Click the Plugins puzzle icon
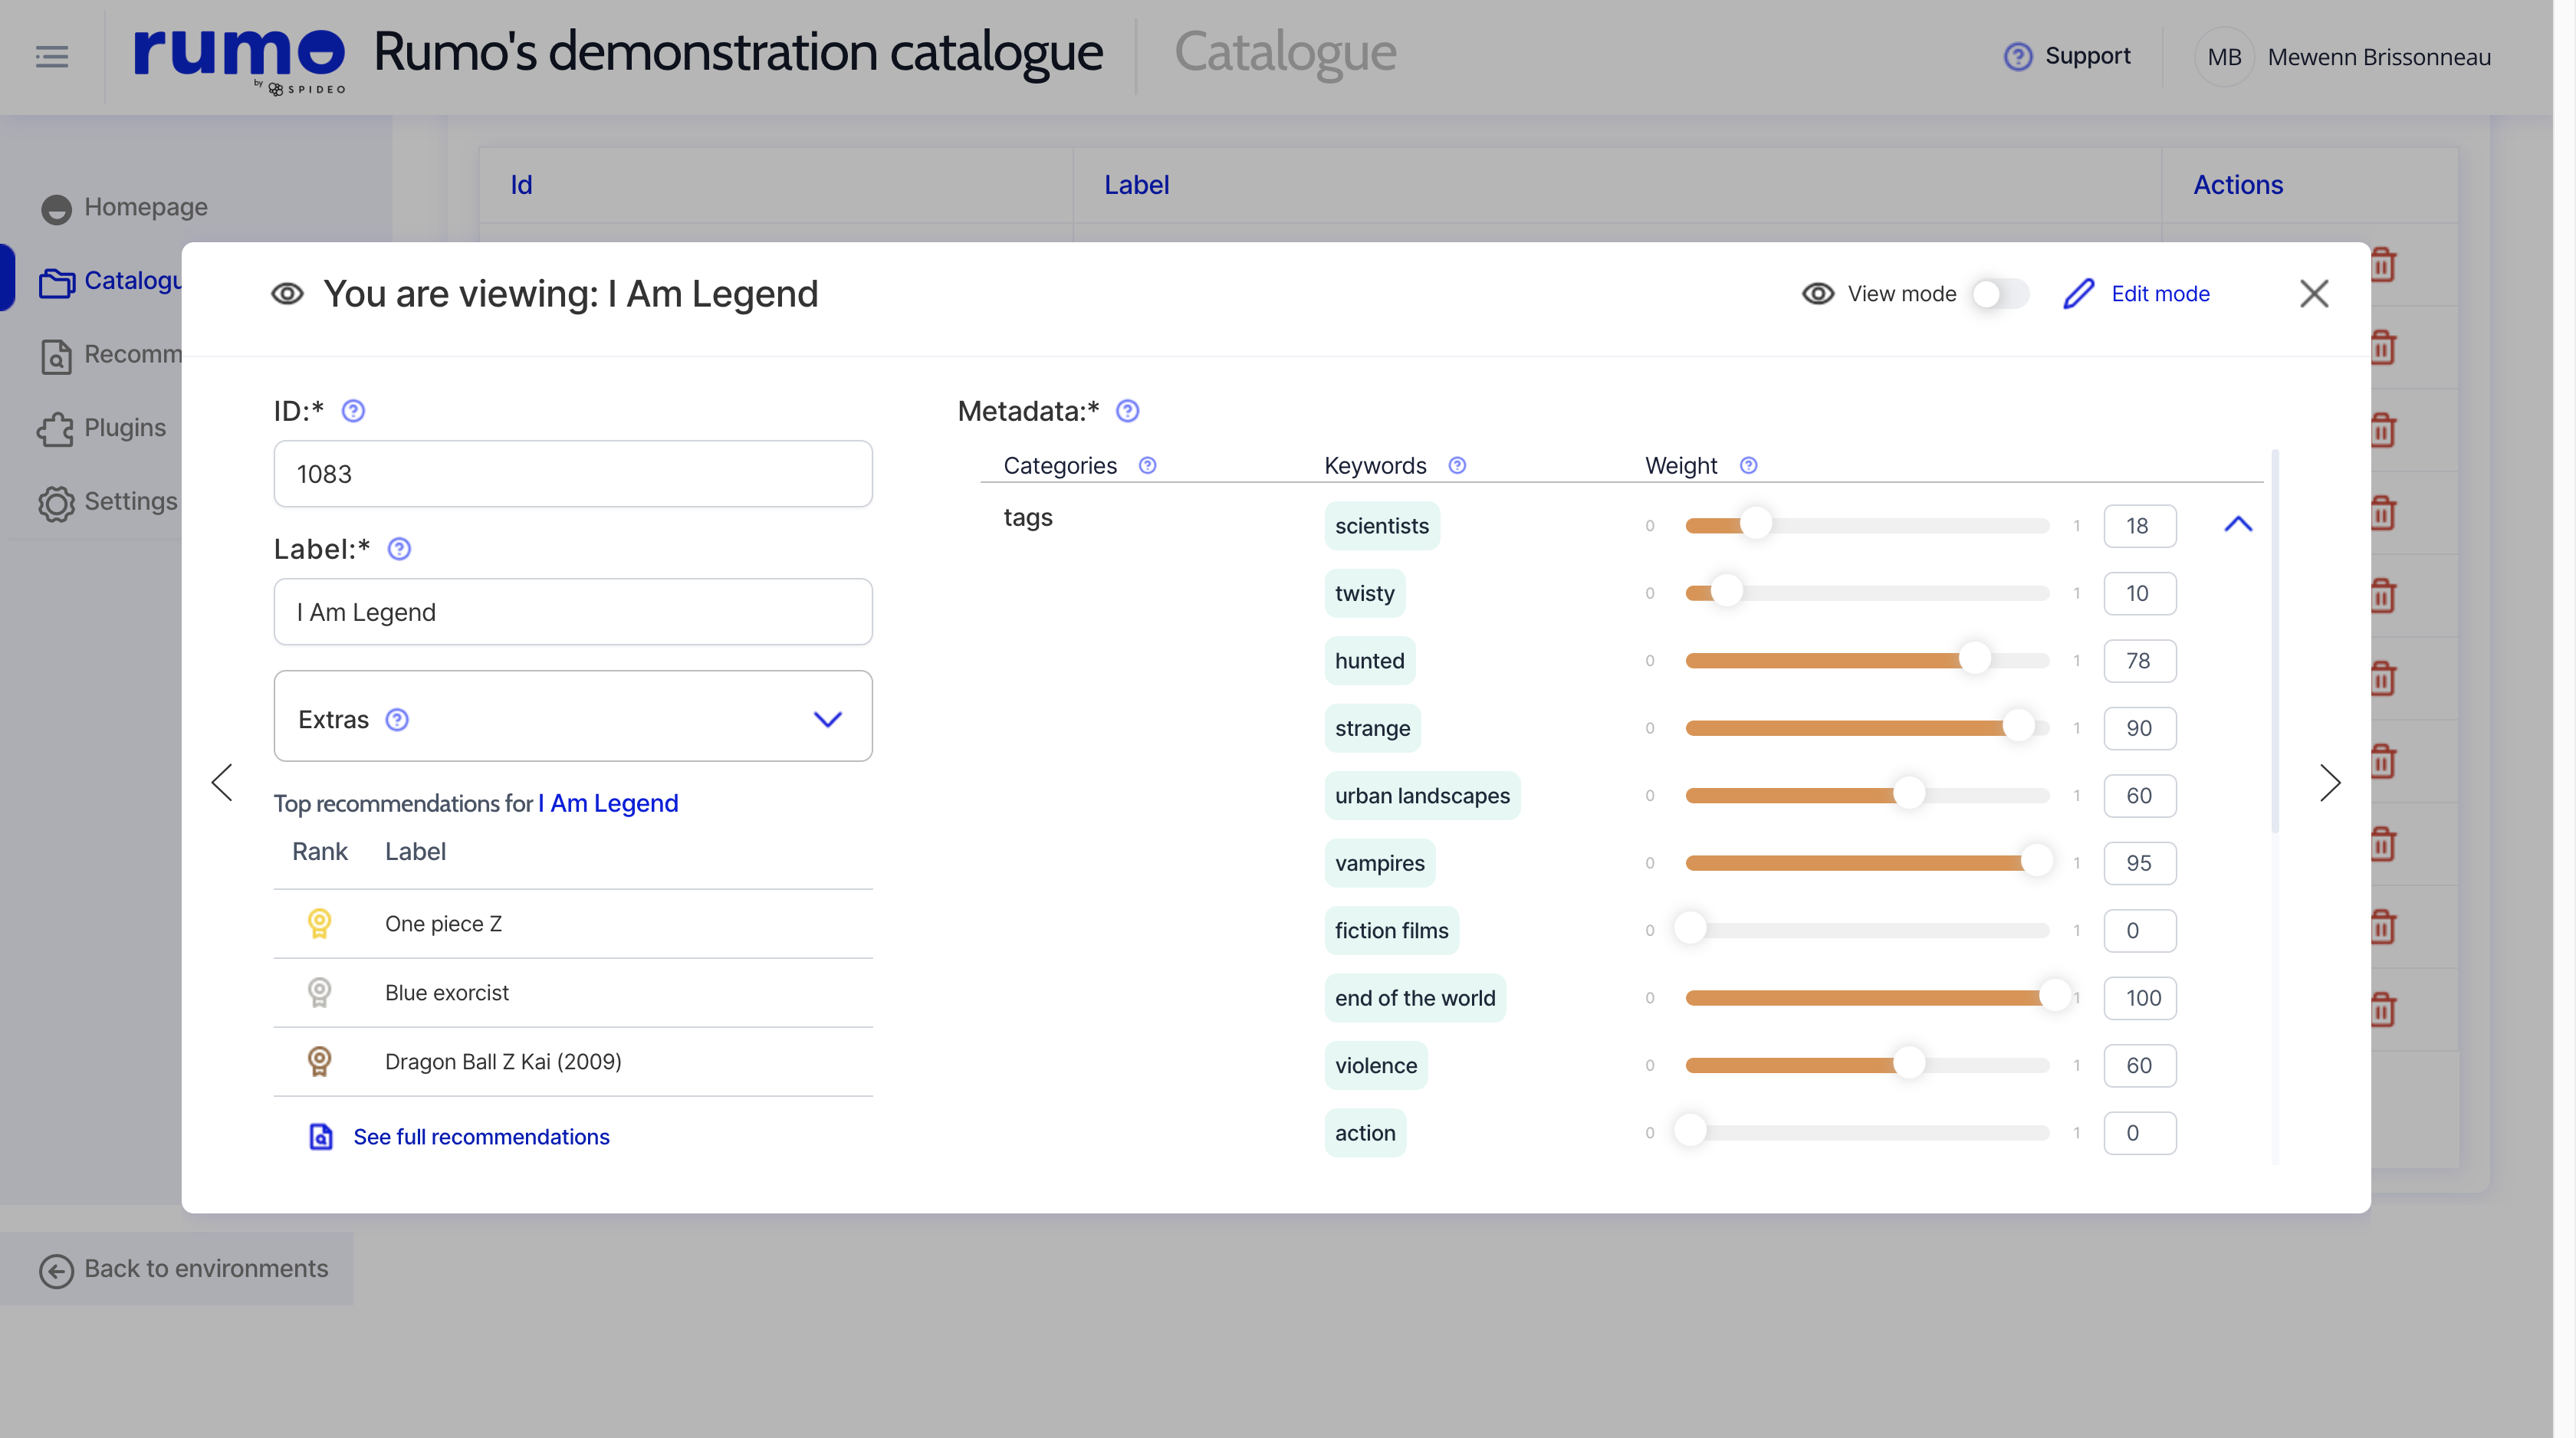2576x1438 pixels. pos(56,429)
